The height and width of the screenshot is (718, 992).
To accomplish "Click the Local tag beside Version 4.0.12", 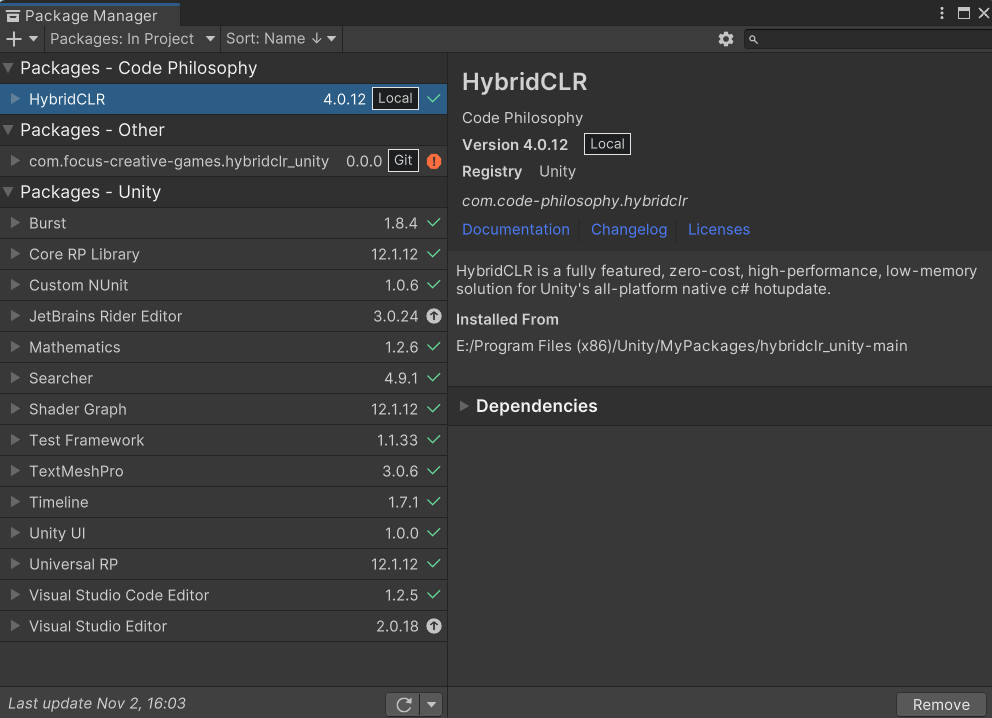I will pos(607,144).
